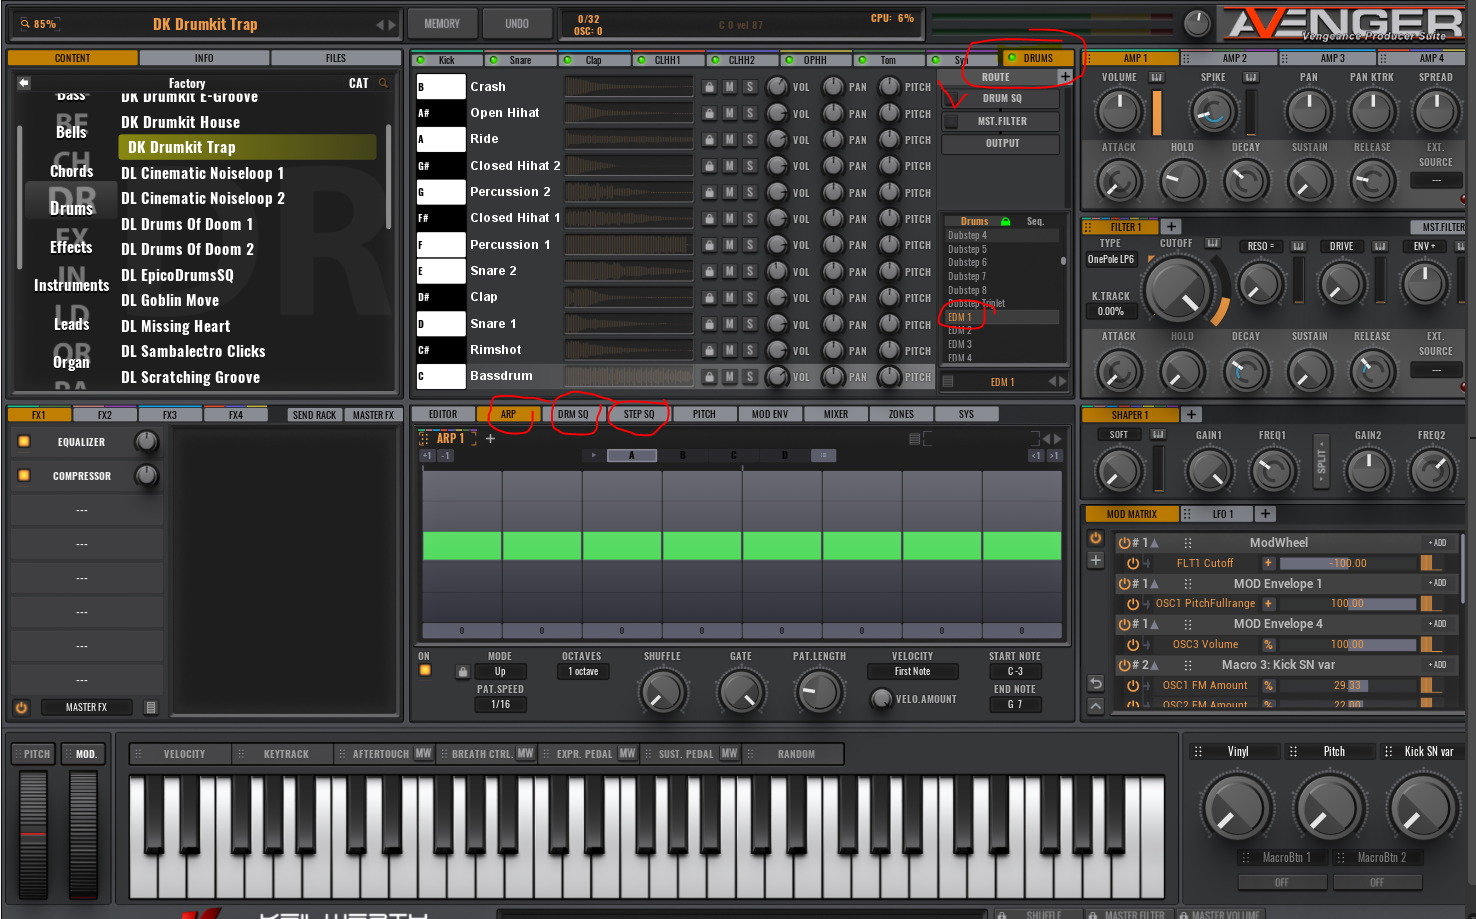Open the filter TYPE dropdown showing OnePole LP6
The image size is (1476, 919).
point(1111,259)
